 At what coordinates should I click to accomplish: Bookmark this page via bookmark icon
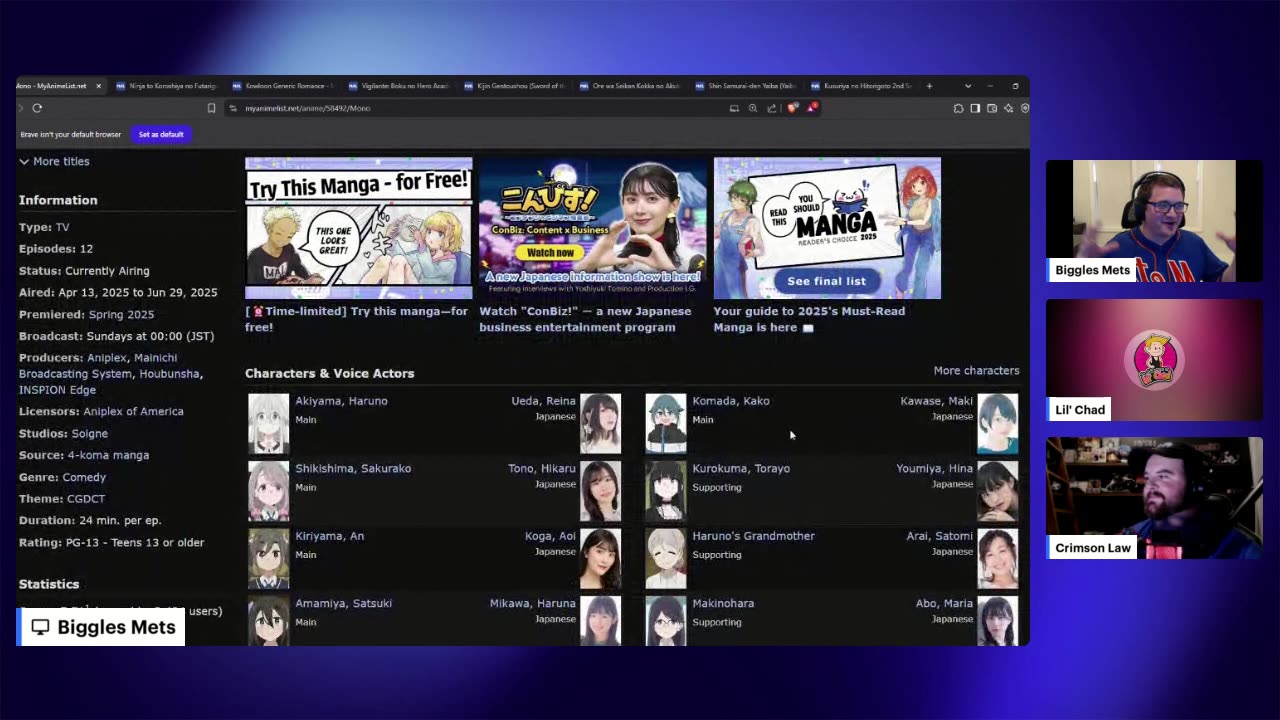tap(211, 108)
